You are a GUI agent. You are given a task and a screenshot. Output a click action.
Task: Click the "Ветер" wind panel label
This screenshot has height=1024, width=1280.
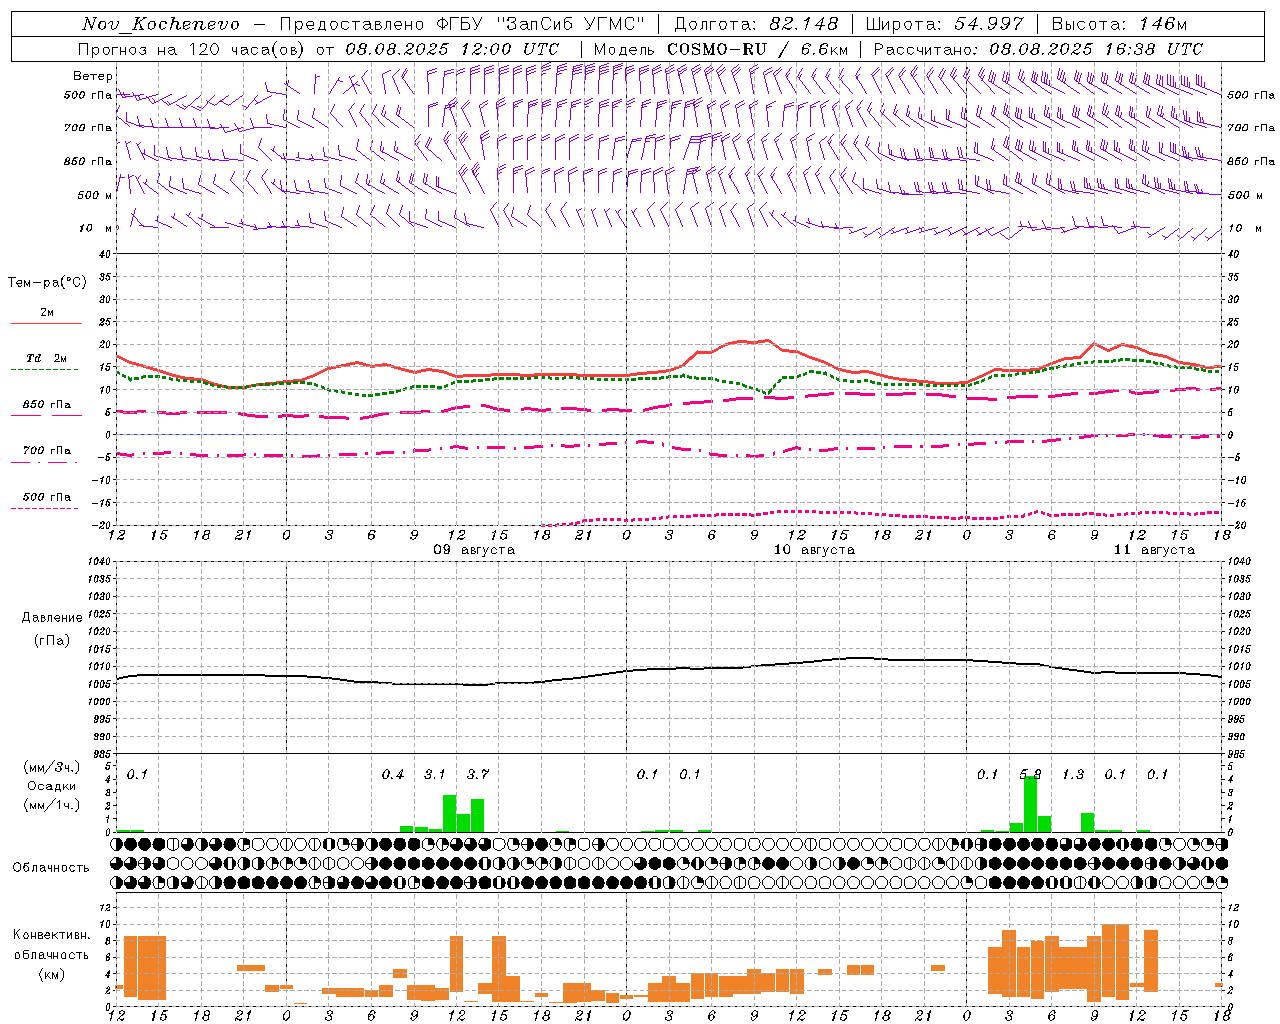point(93,76)
